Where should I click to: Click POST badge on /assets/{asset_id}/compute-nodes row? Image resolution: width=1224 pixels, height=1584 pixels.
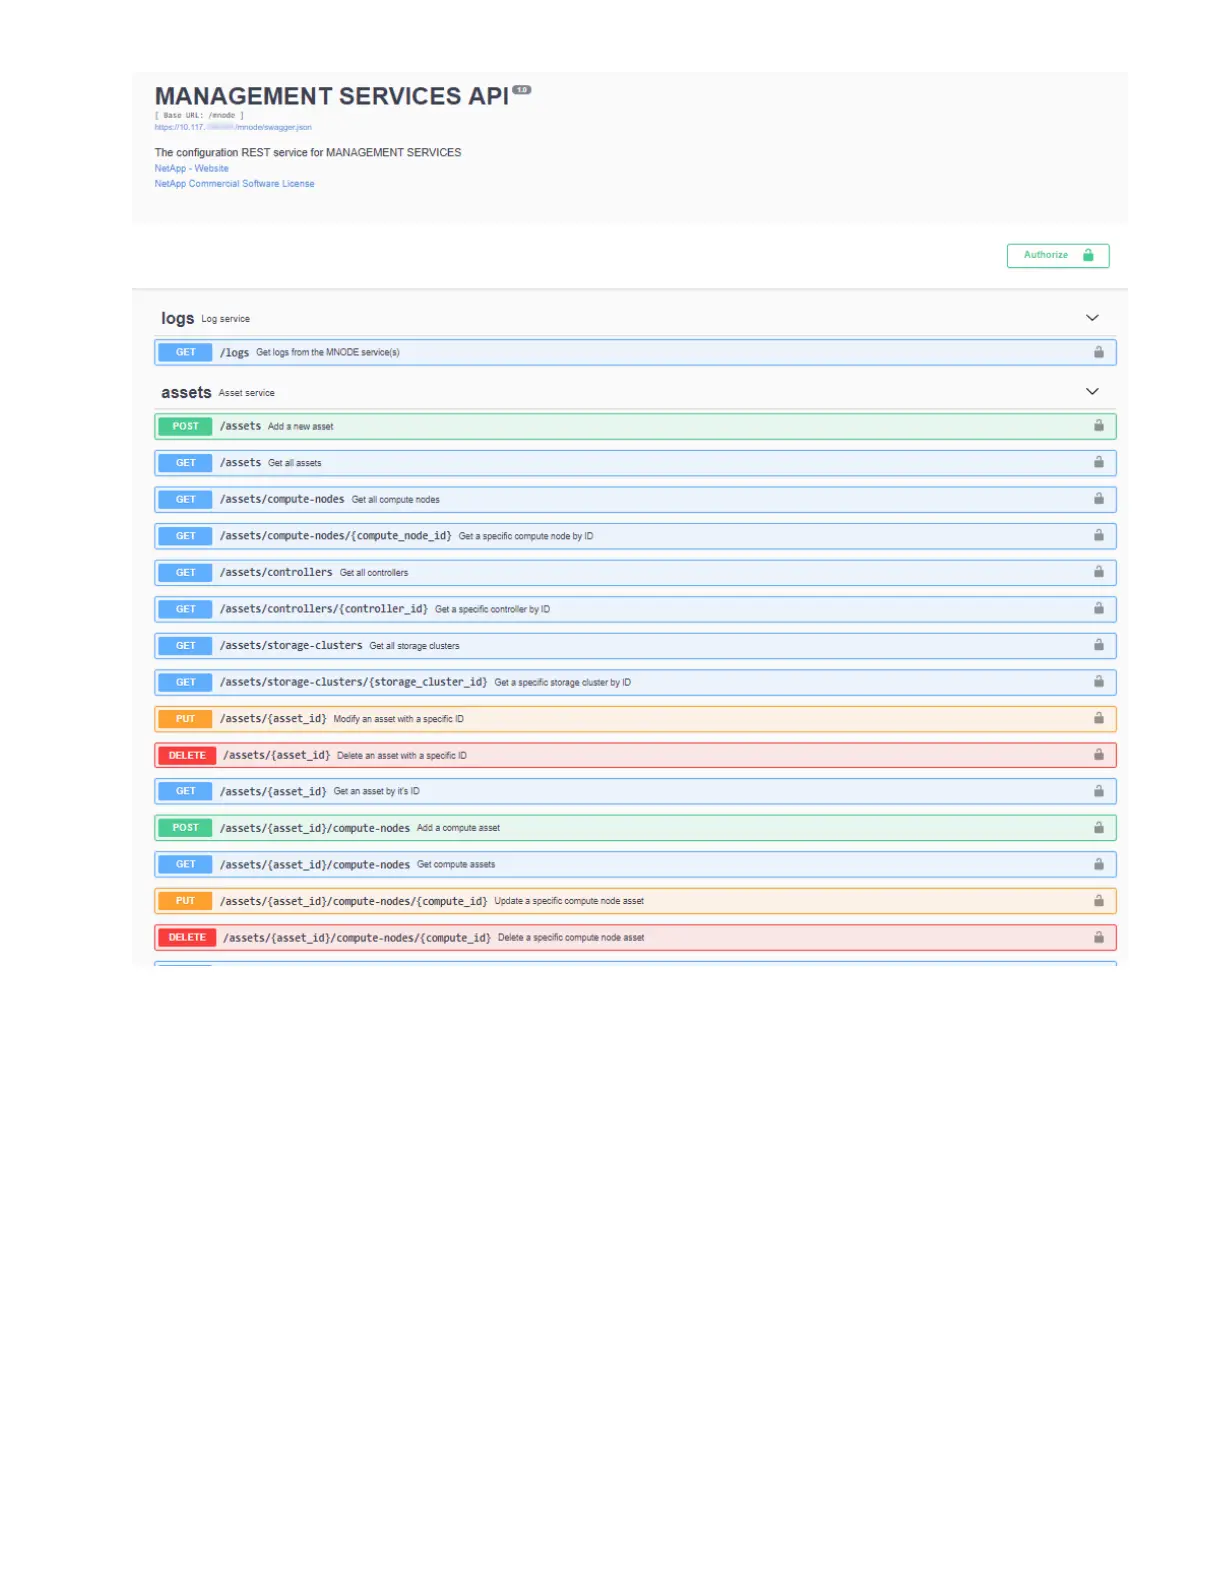click(x=185, y=828)
